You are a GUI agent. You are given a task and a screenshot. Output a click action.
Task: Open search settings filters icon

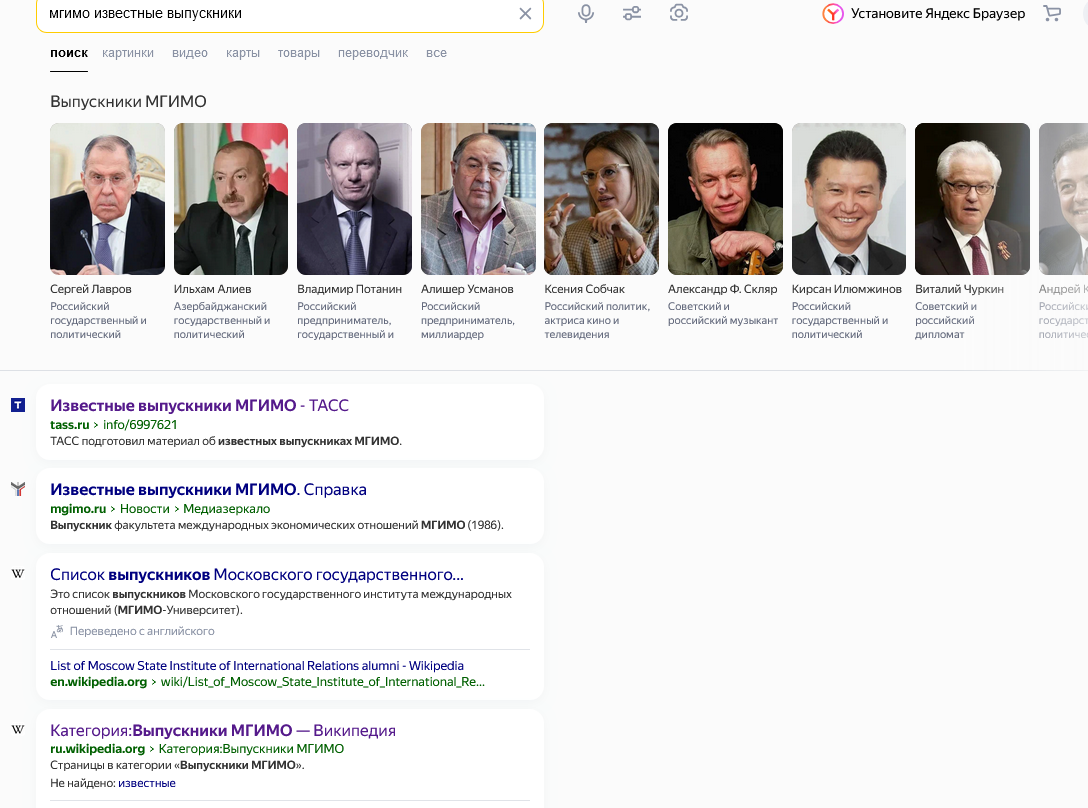(632, 13)
